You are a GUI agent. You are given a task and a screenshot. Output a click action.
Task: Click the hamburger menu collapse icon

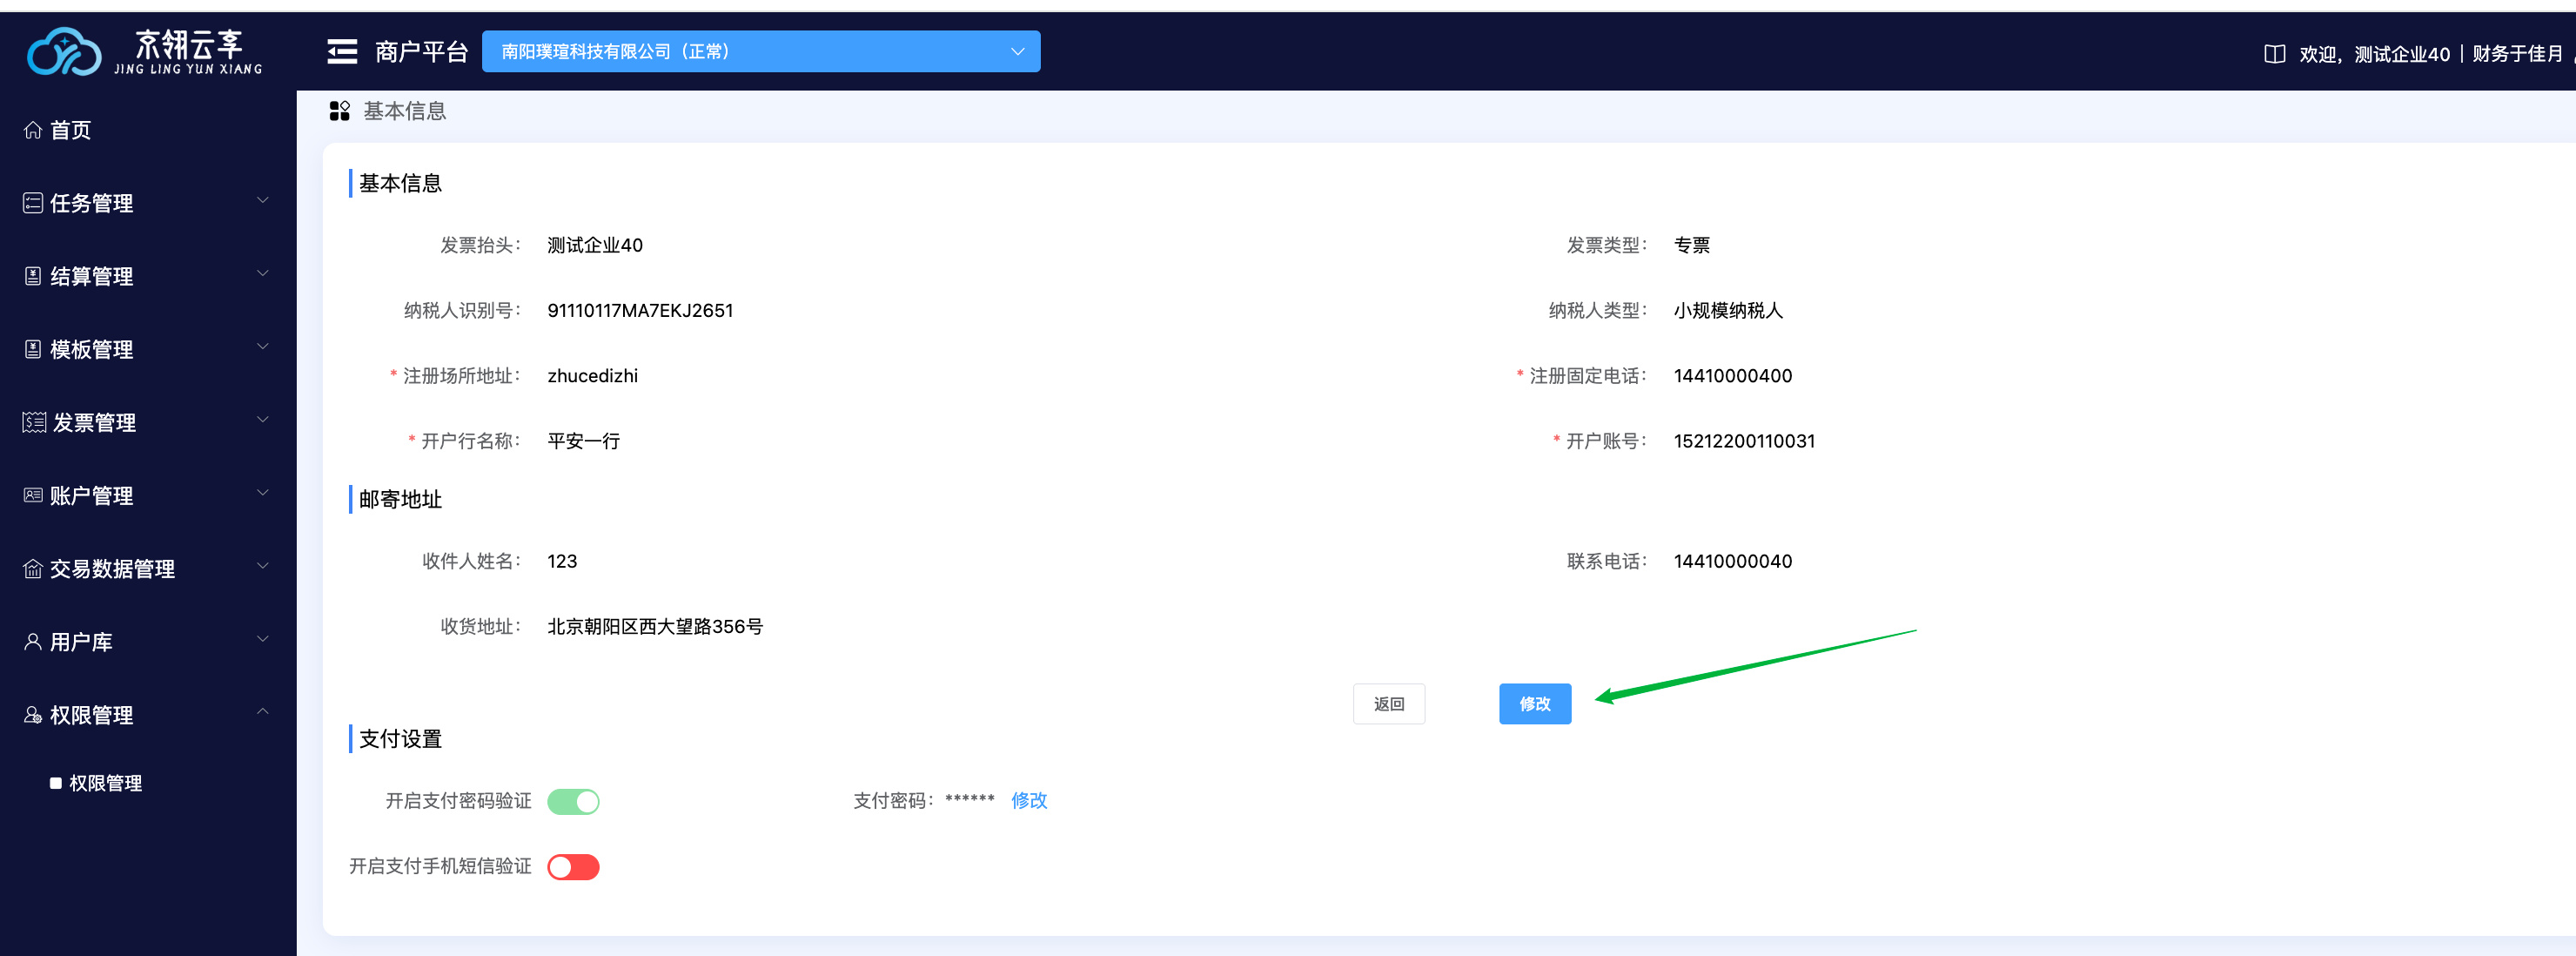pyautogui.click(x=342, y=52)
